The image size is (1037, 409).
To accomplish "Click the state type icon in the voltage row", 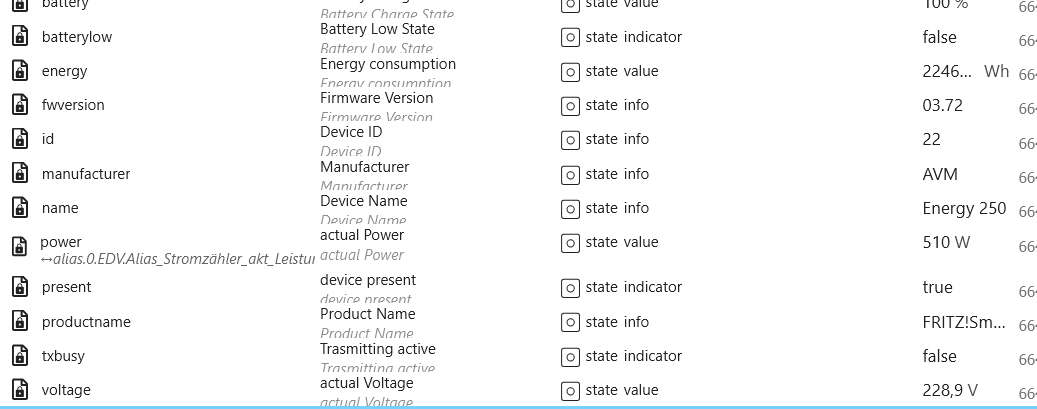I will tap(570, 390).
